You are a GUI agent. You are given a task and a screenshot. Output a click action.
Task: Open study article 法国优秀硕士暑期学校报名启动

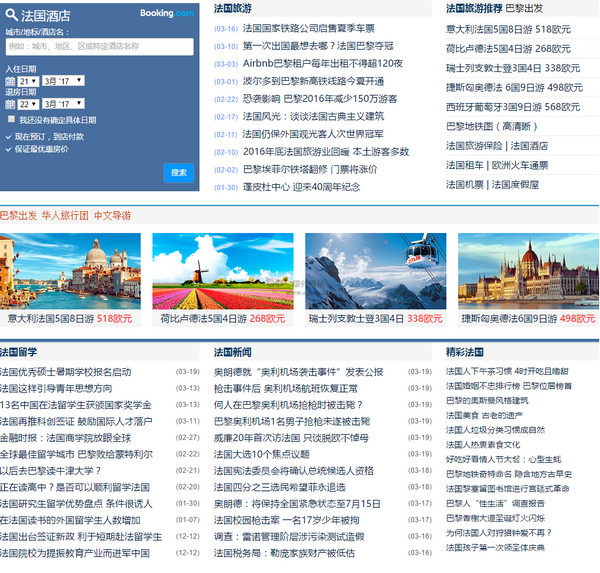pyautogui.click(x=65, y=372)
